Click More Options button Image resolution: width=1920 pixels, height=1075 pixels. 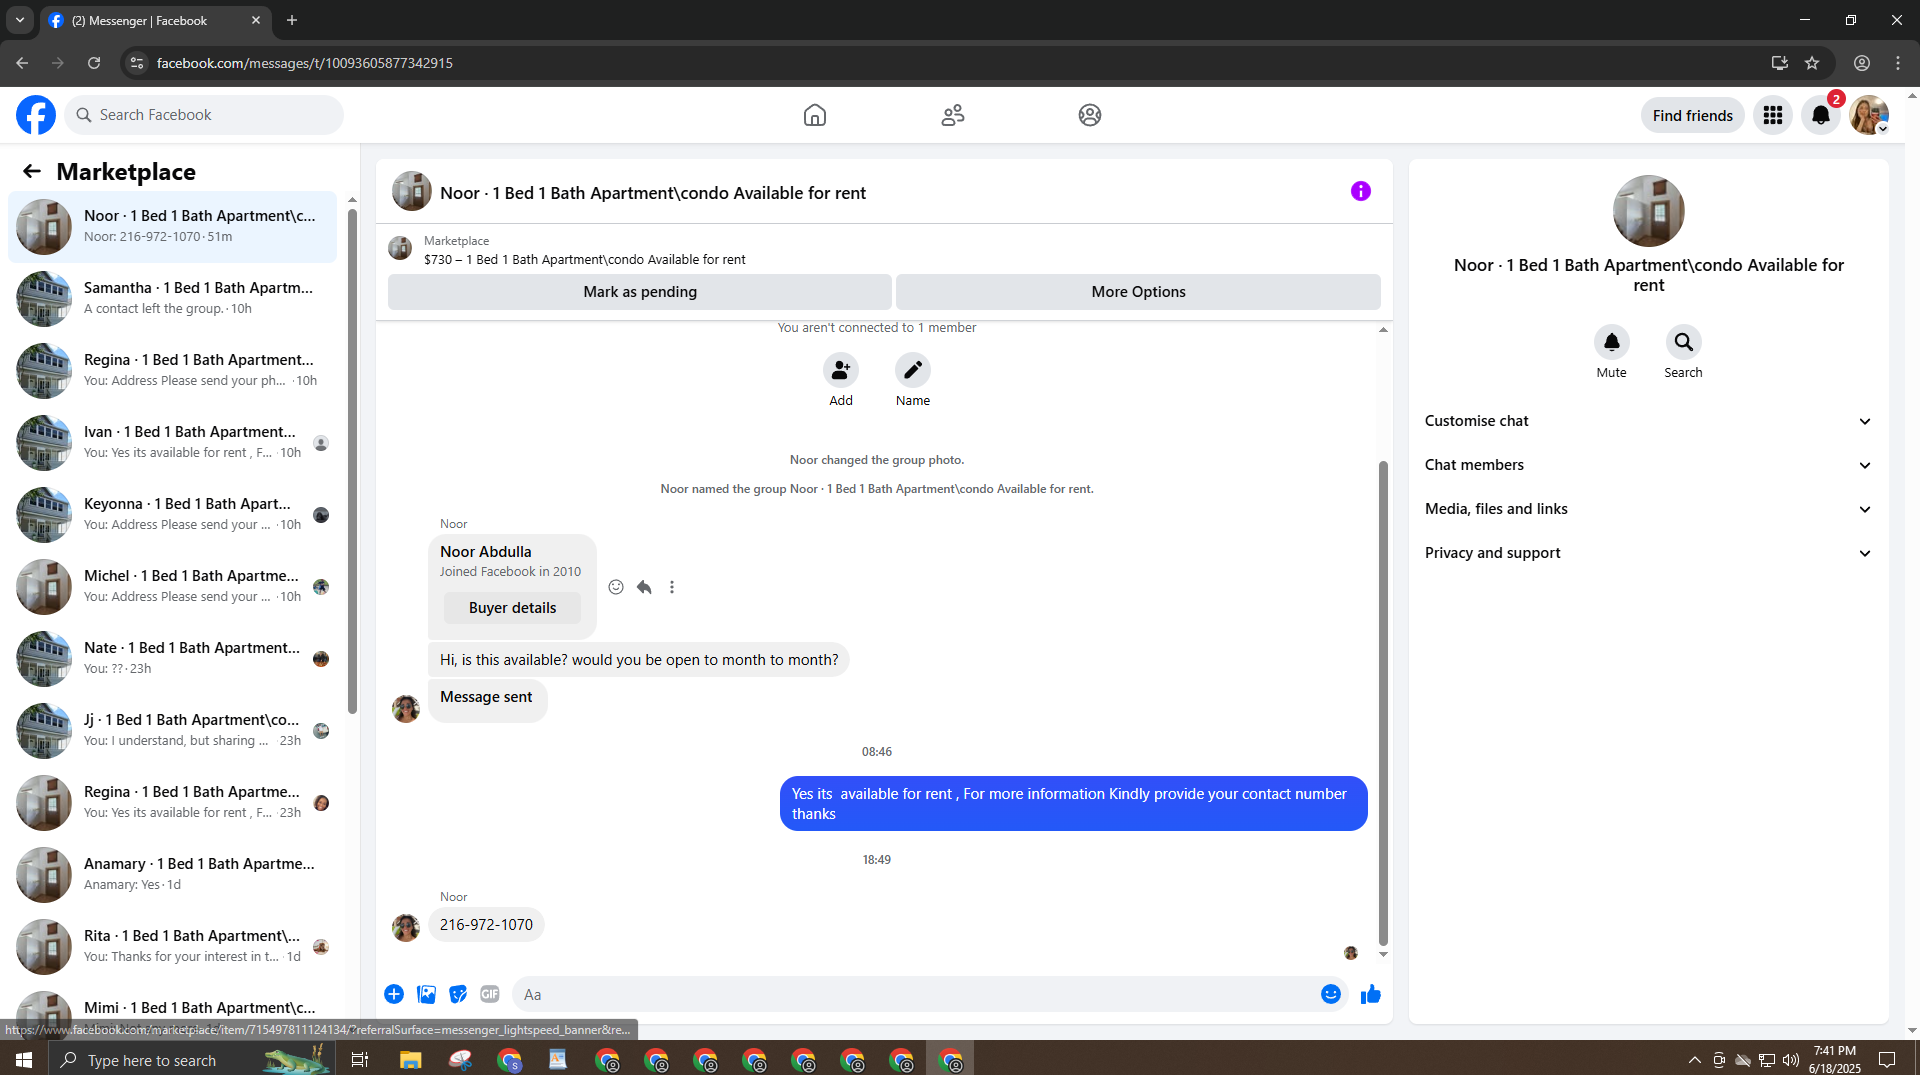(x=1138, y=292)
